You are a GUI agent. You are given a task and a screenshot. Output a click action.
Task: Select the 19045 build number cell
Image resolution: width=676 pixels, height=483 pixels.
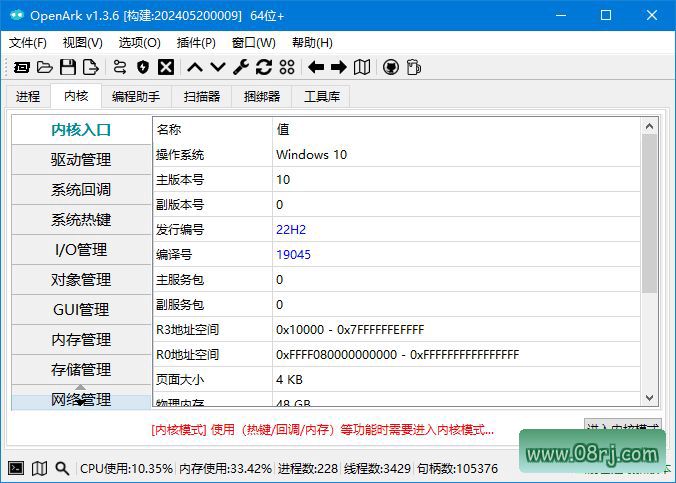tap(457, 254)
